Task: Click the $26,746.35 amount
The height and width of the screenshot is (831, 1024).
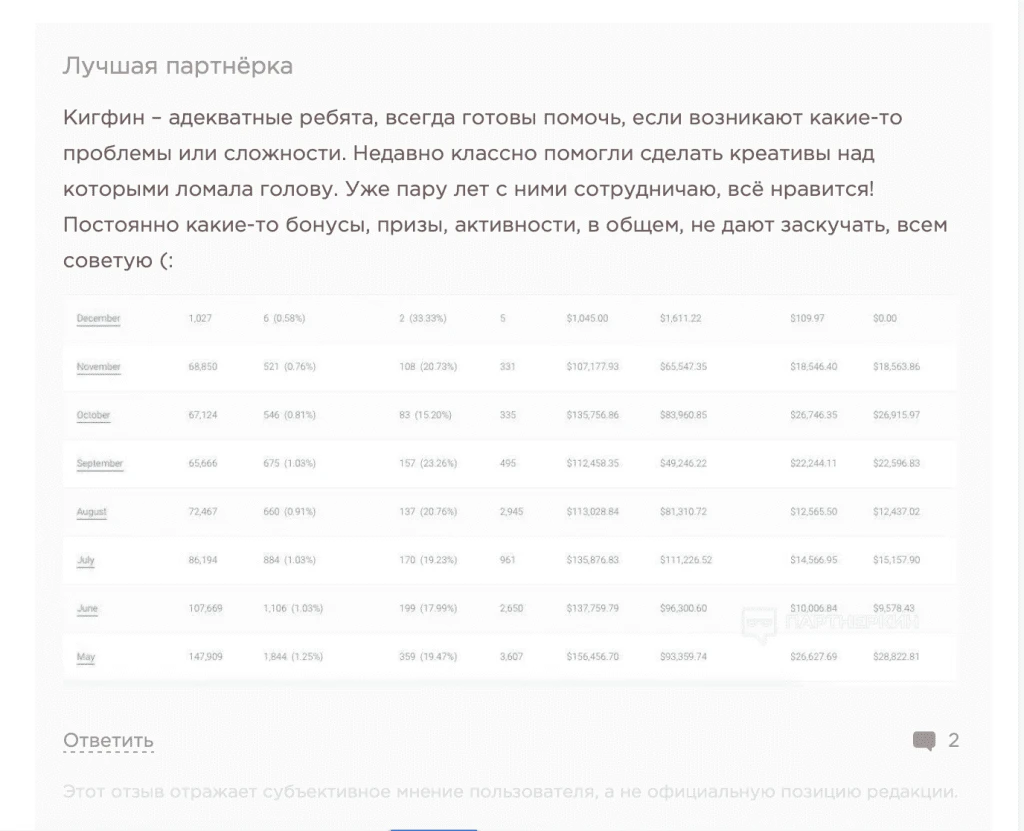Action: 814,415
